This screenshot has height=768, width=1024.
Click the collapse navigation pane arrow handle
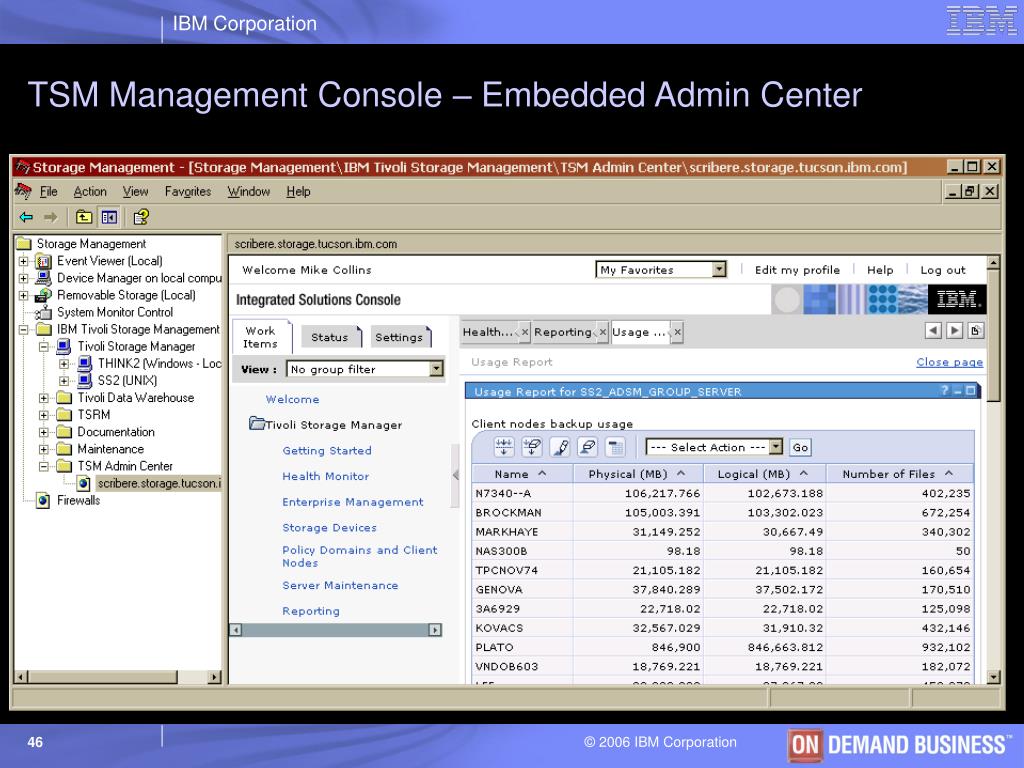[x=455, y=475]
